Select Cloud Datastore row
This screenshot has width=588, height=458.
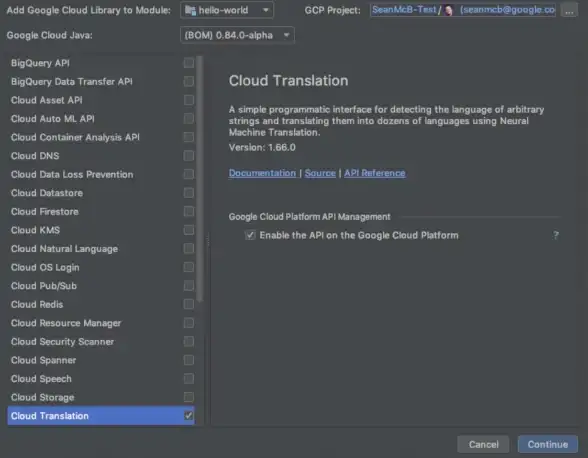coord(101,193)
